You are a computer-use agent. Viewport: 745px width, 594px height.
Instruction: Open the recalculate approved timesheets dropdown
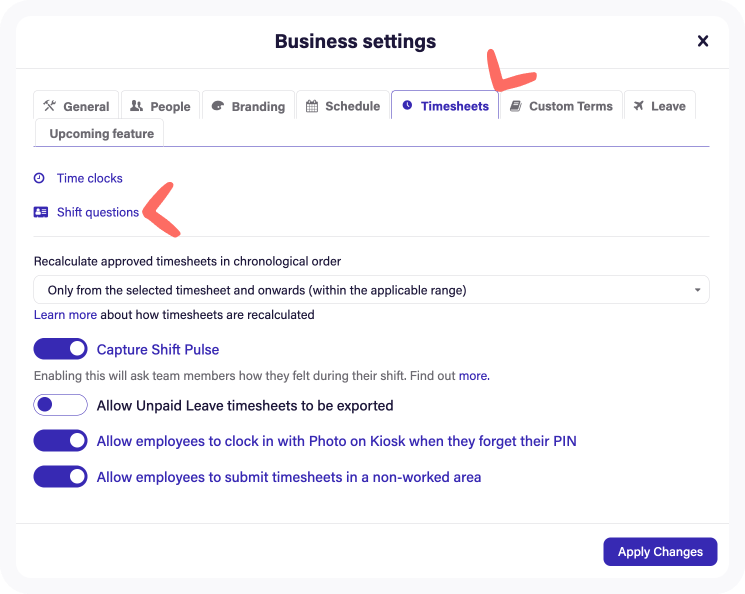371,290
